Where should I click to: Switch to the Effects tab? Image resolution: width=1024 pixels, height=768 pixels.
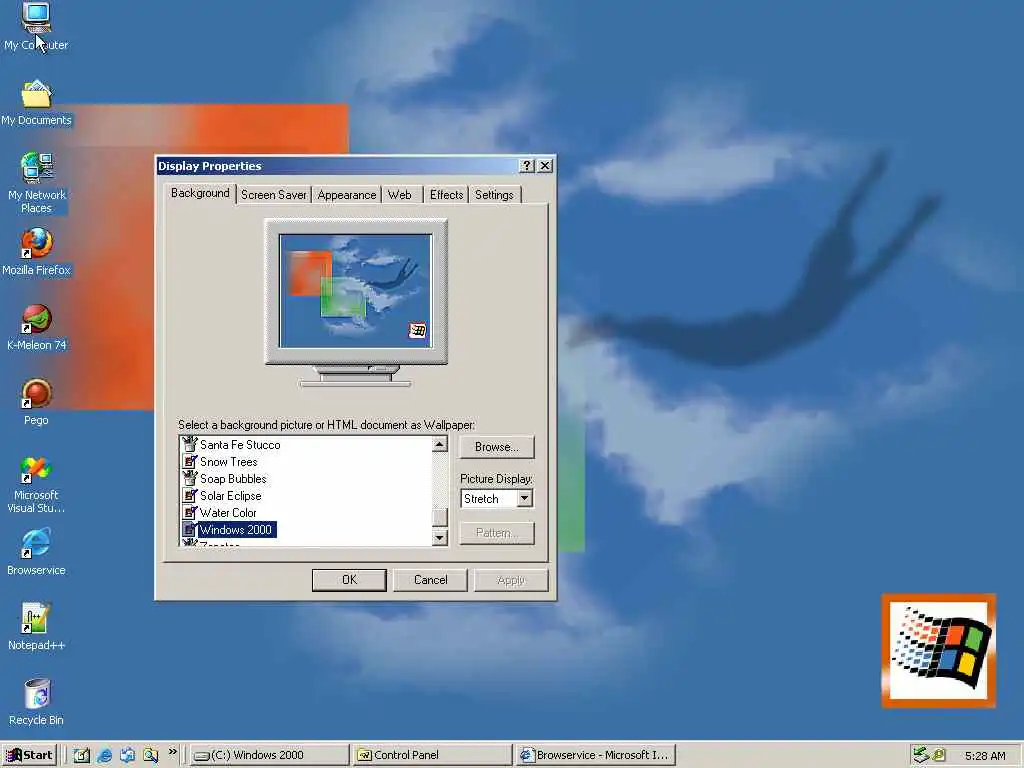(x=447, y=195)
